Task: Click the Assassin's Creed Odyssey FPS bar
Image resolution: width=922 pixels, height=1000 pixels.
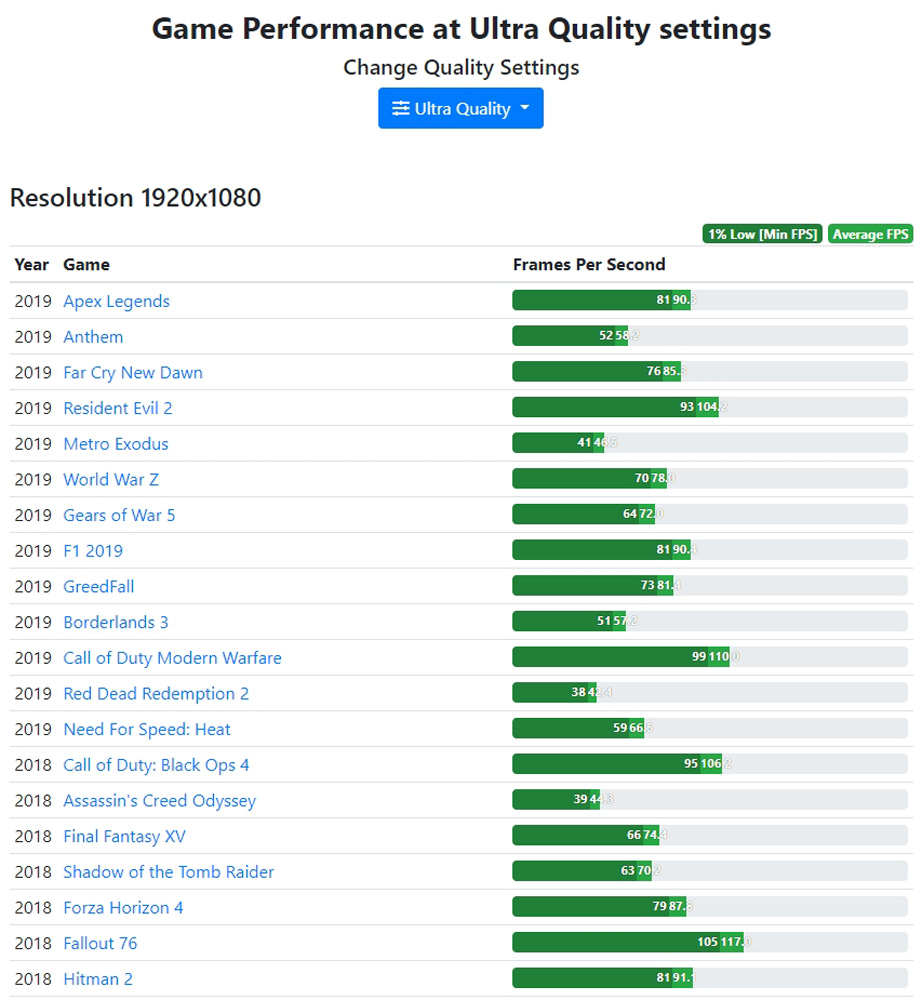Action: (710, 800)
